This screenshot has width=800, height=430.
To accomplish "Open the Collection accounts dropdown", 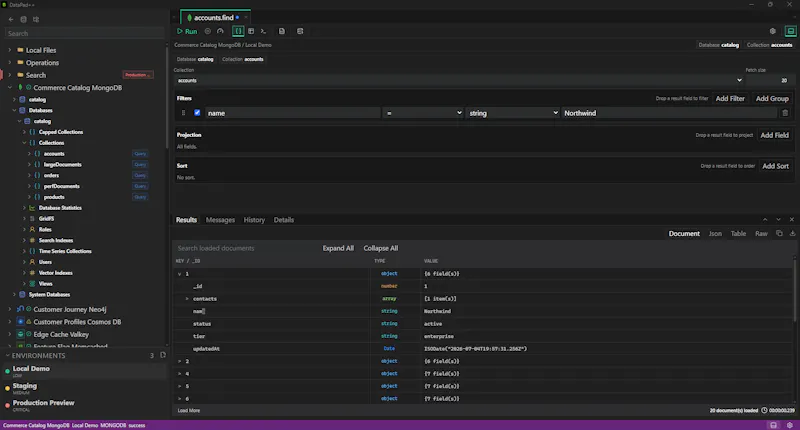I will click(x=459, y=80).
